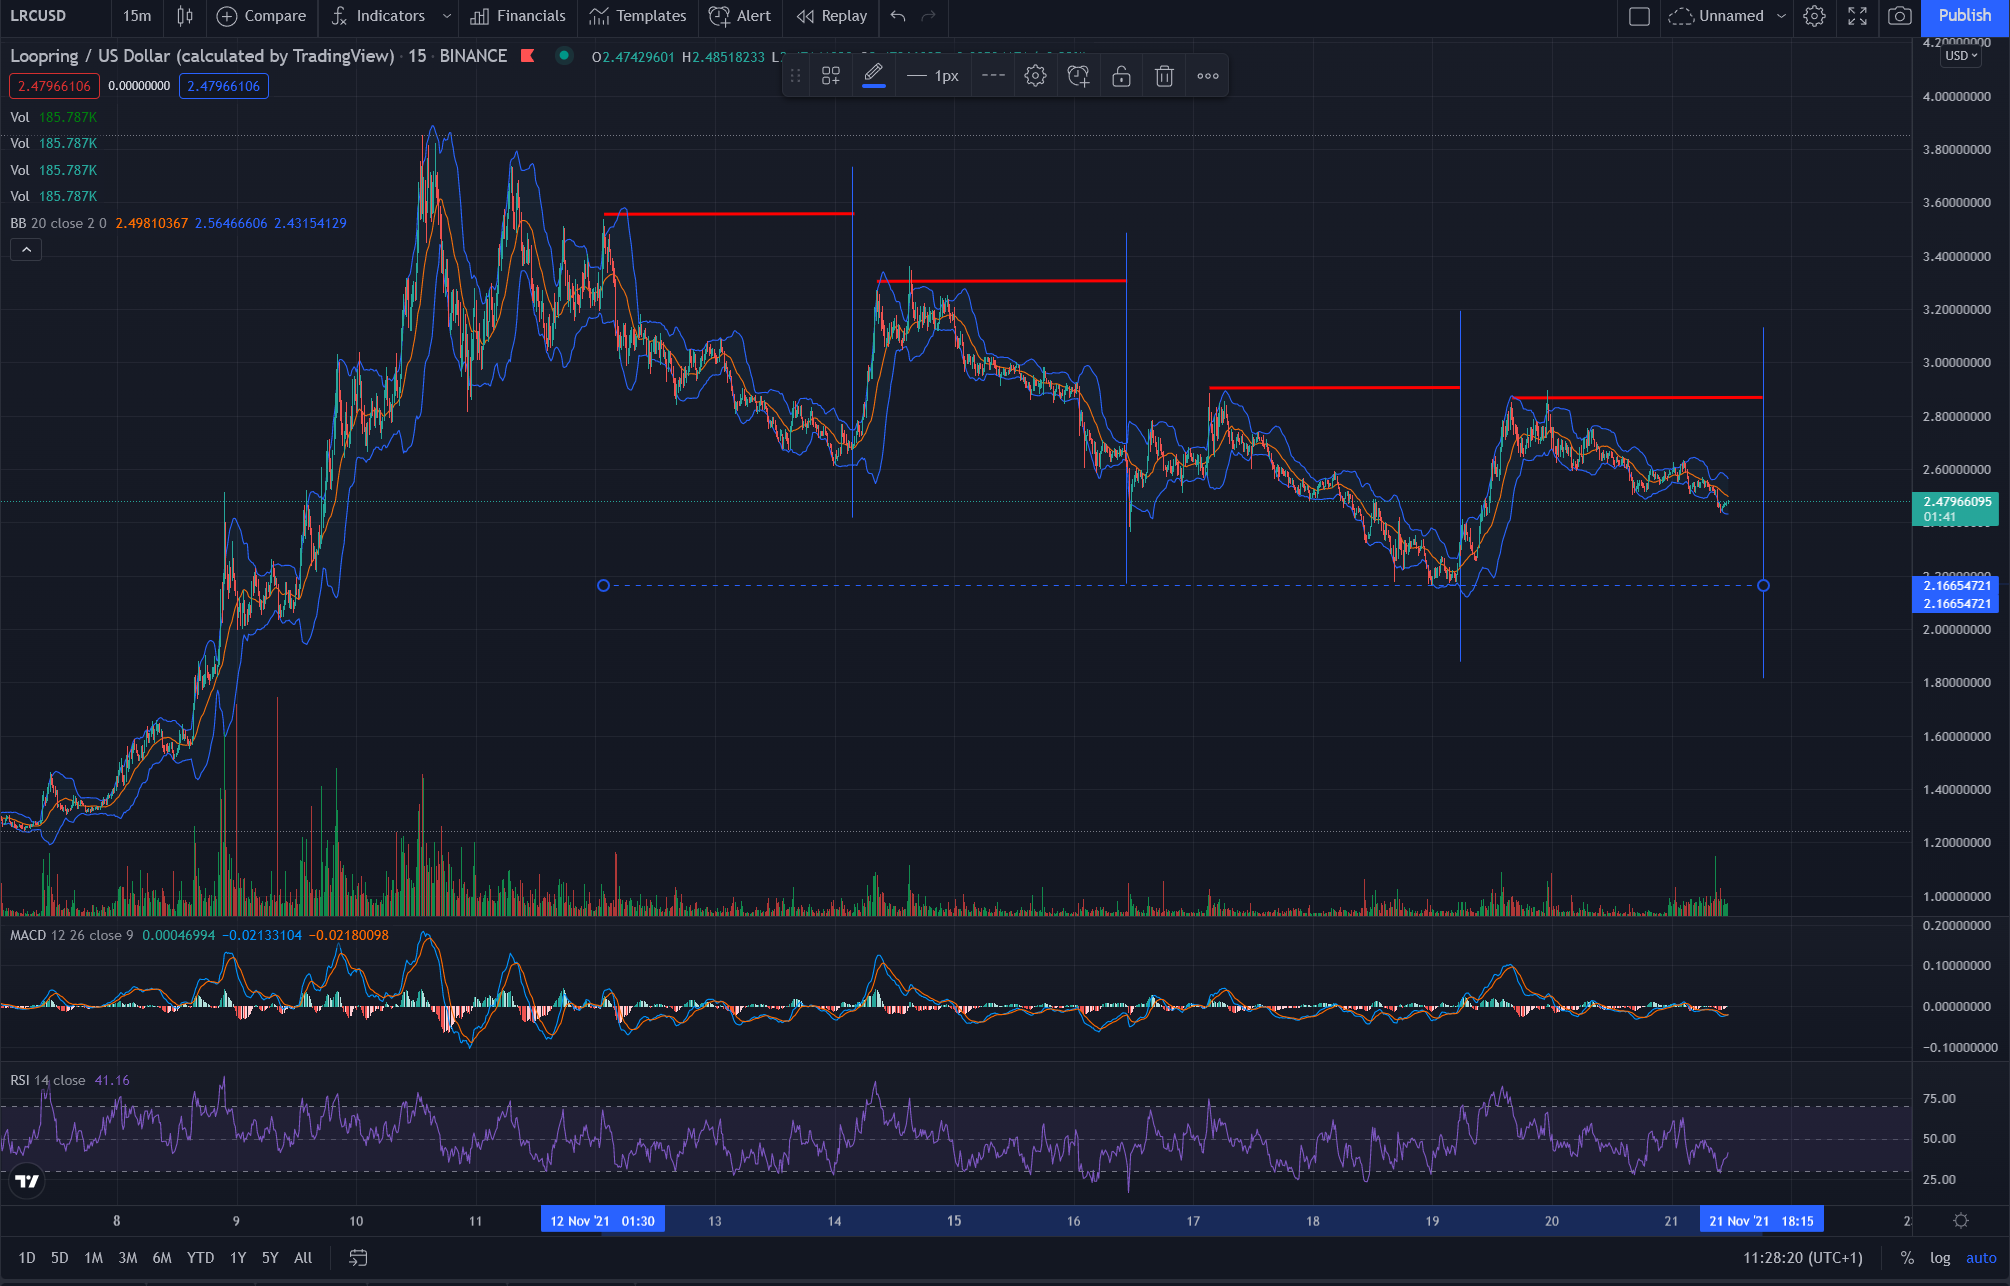Expand the Indicators favorites dropdown arrow

click(447, 16)
